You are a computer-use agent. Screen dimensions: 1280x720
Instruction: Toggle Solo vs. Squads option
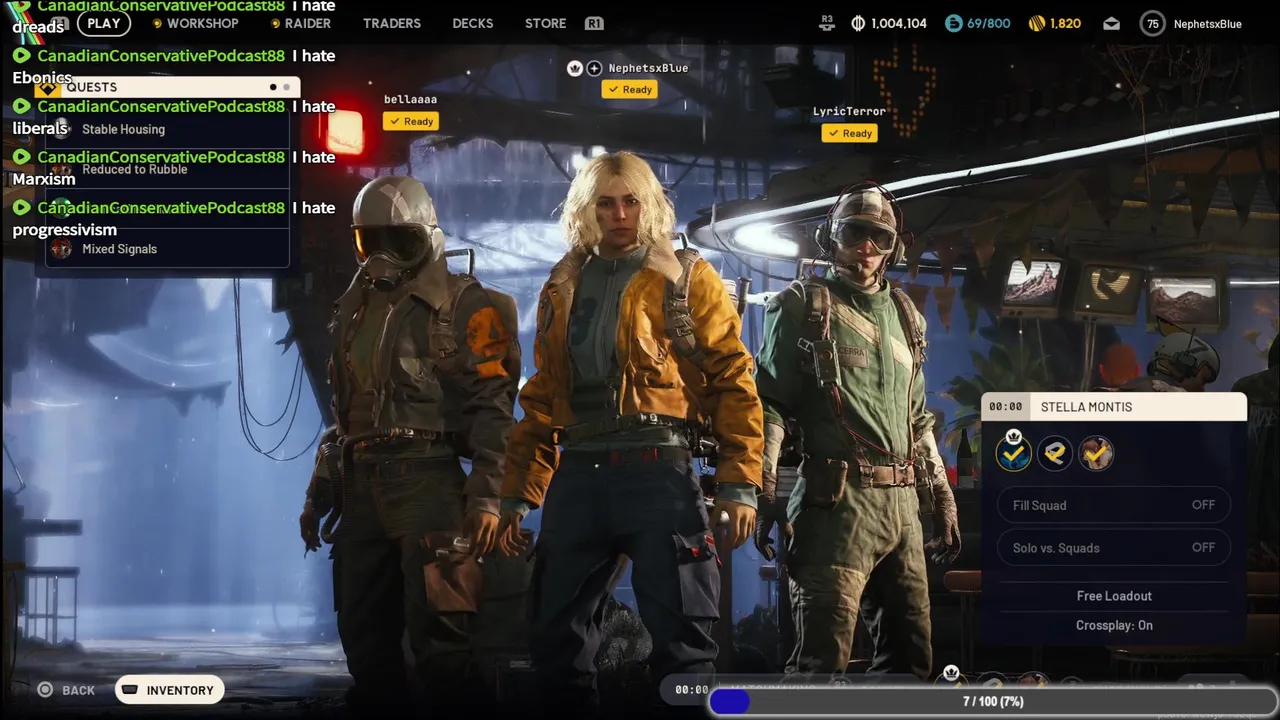(1114, 548)
